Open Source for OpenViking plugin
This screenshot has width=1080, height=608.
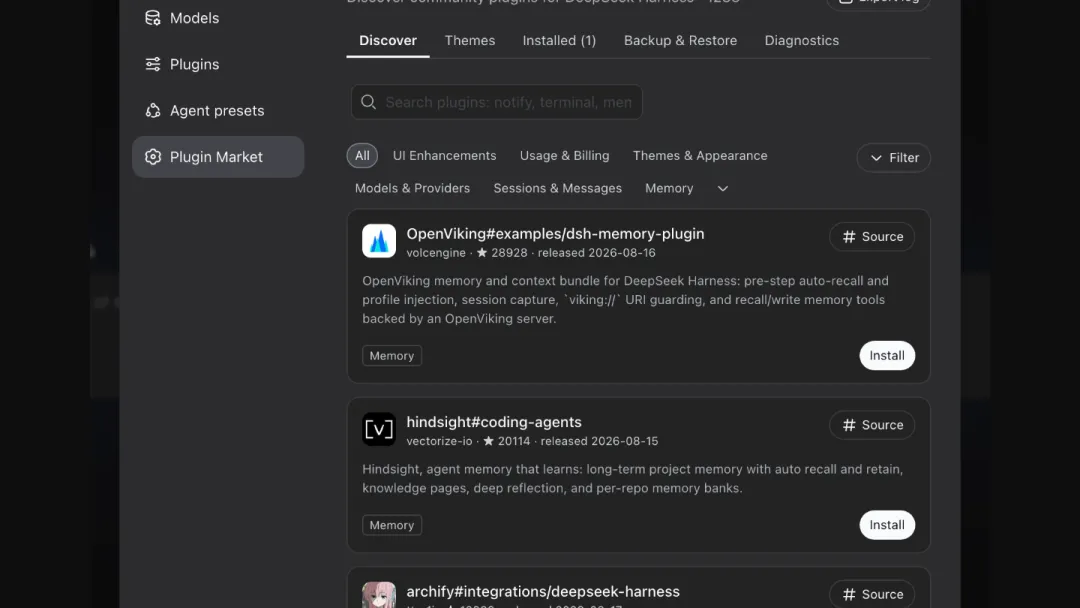pos(872,237)
